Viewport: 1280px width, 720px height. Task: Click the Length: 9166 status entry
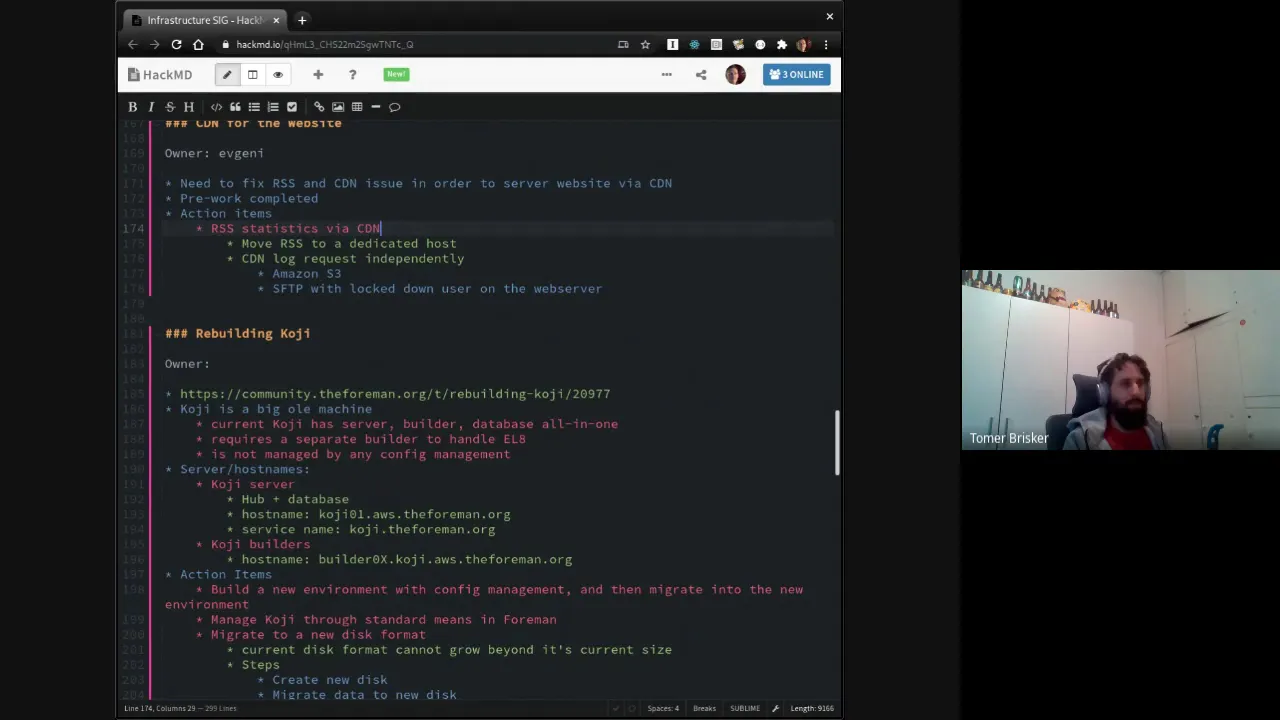click(811, 708)
